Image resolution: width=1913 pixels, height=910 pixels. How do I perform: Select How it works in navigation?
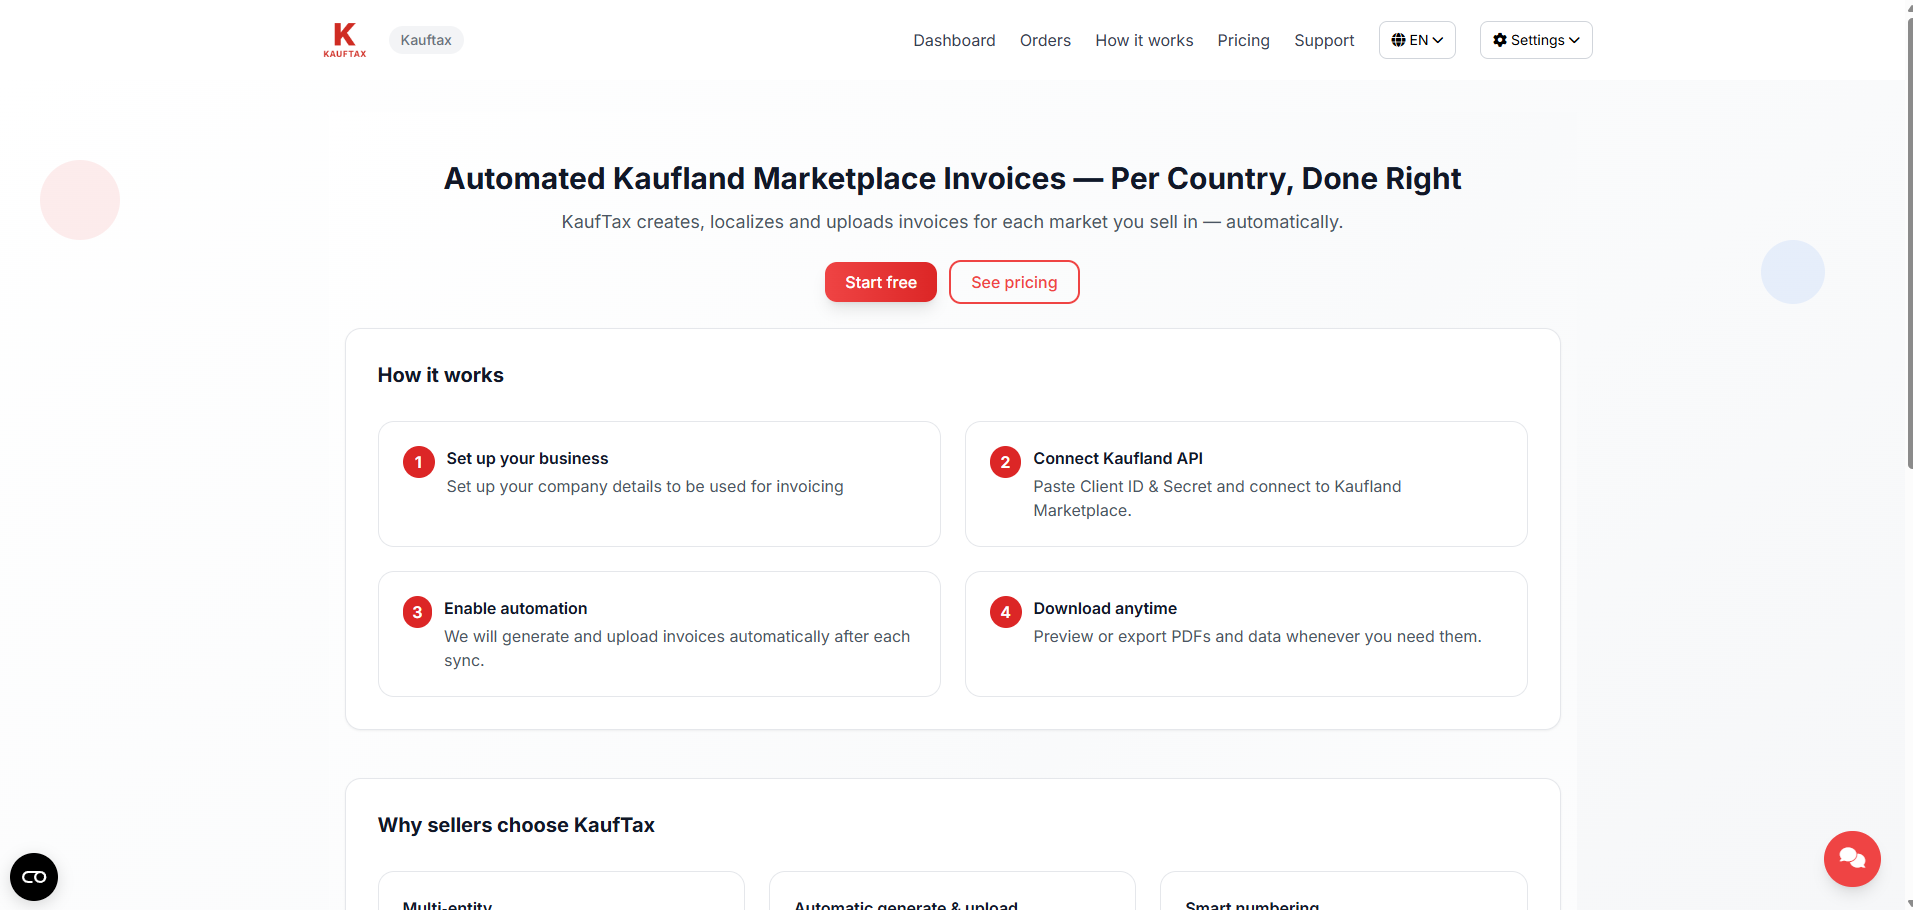click(x=1143, y=40)
